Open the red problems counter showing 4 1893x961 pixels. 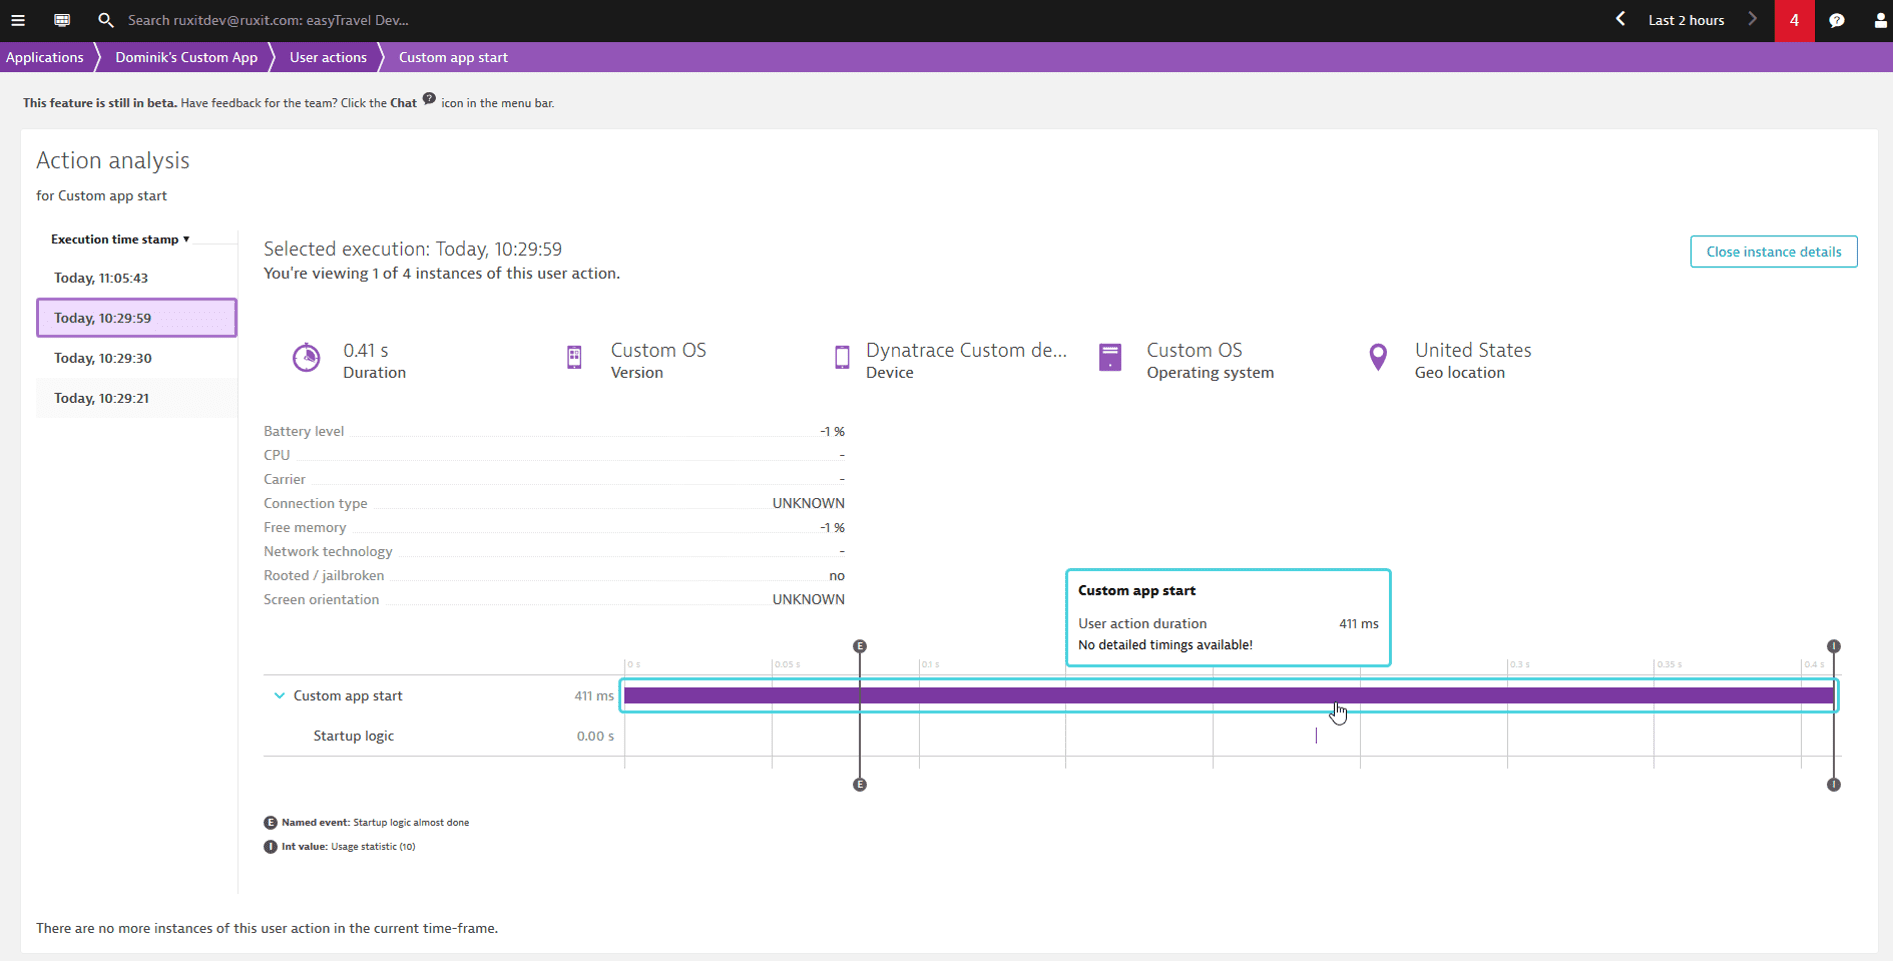[x=1794, y=20]
